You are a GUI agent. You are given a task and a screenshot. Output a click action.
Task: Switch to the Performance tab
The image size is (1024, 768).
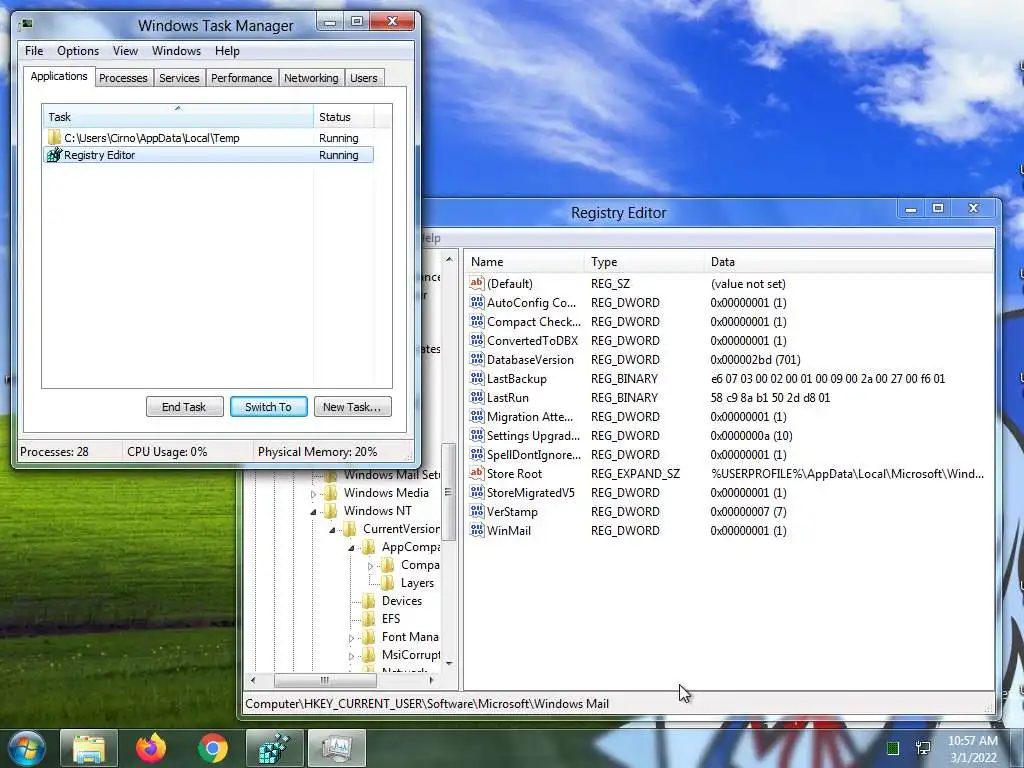(242, 78)
